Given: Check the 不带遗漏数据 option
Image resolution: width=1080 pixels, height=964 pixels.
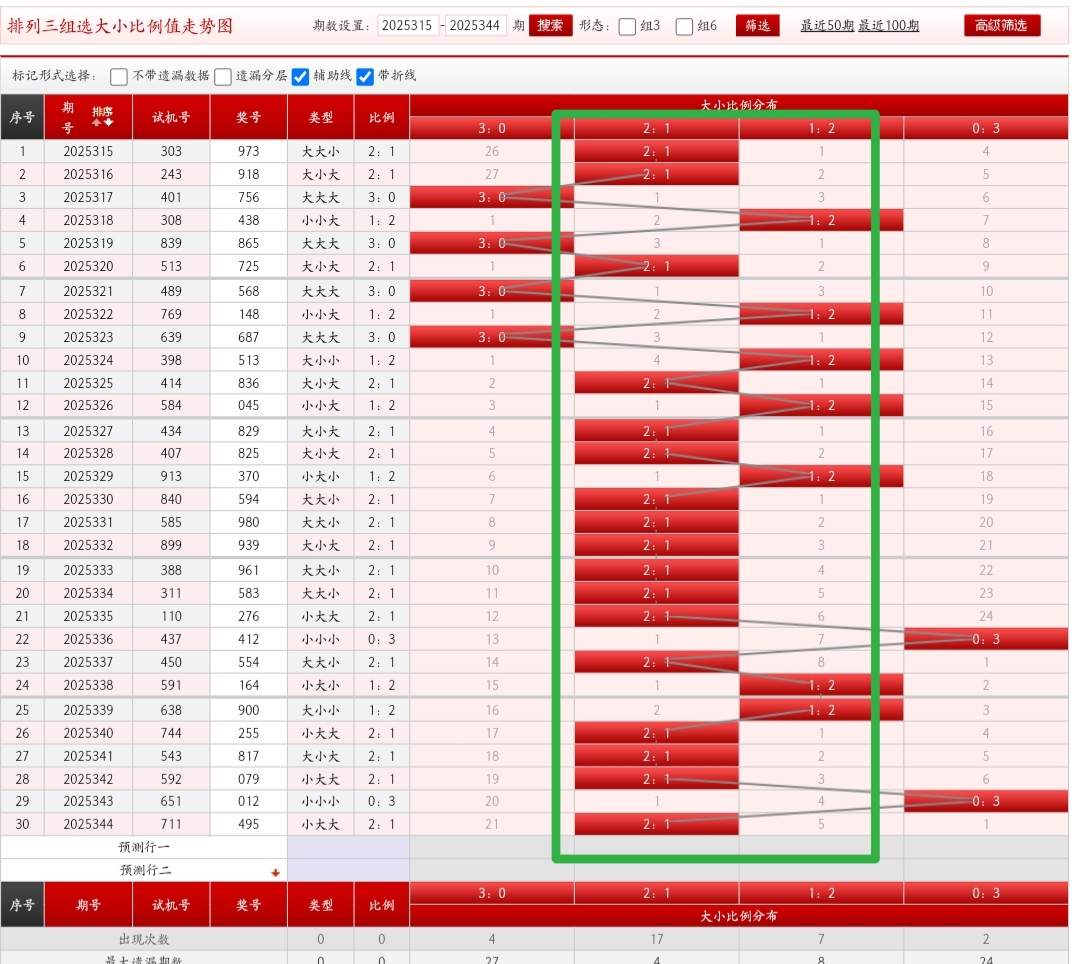Looking at the screenshot, I should pyautogui.click(x=118, y=76).
